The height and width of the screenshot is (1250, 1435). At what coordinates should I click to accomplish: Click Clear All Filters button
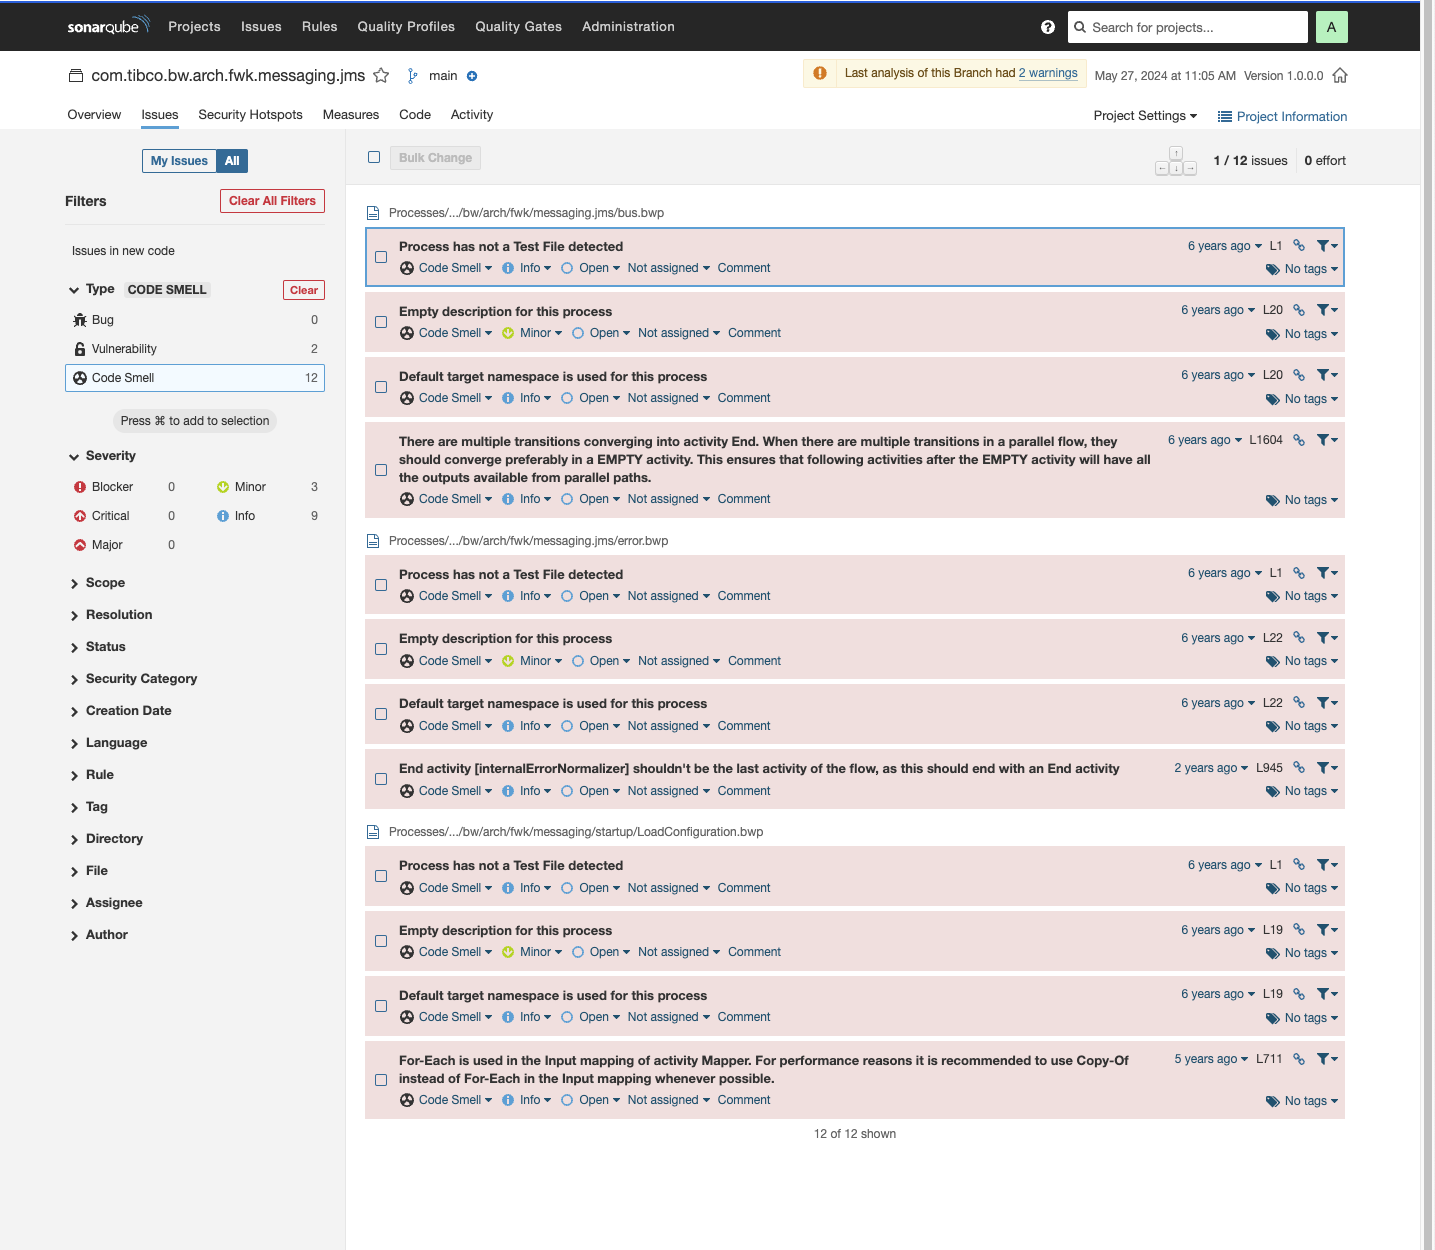coord(272,201)
